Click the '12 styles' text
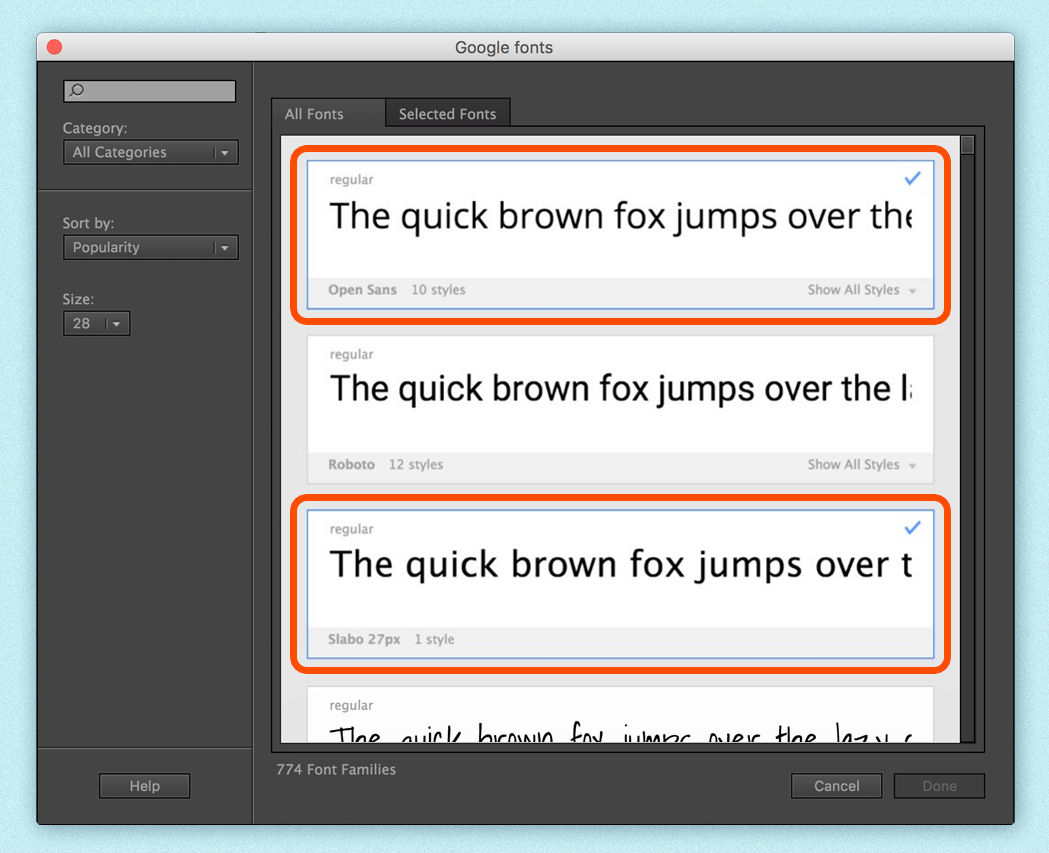The image size is (1049, 853). click(416, 464)
